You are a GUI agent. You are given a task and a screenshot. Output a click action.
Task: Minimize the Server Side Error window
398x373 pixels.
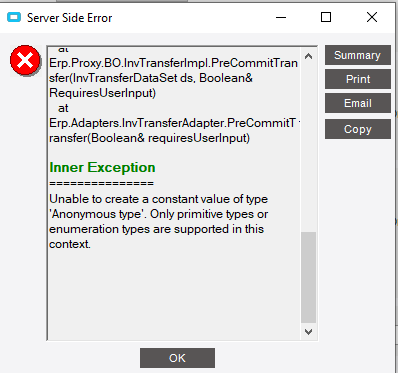(x=281, y=17)
